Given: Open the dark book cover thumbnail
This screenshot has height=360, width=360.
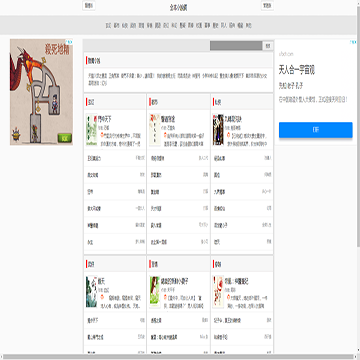Looking at the screenshot, I should (x=218, y=130).
